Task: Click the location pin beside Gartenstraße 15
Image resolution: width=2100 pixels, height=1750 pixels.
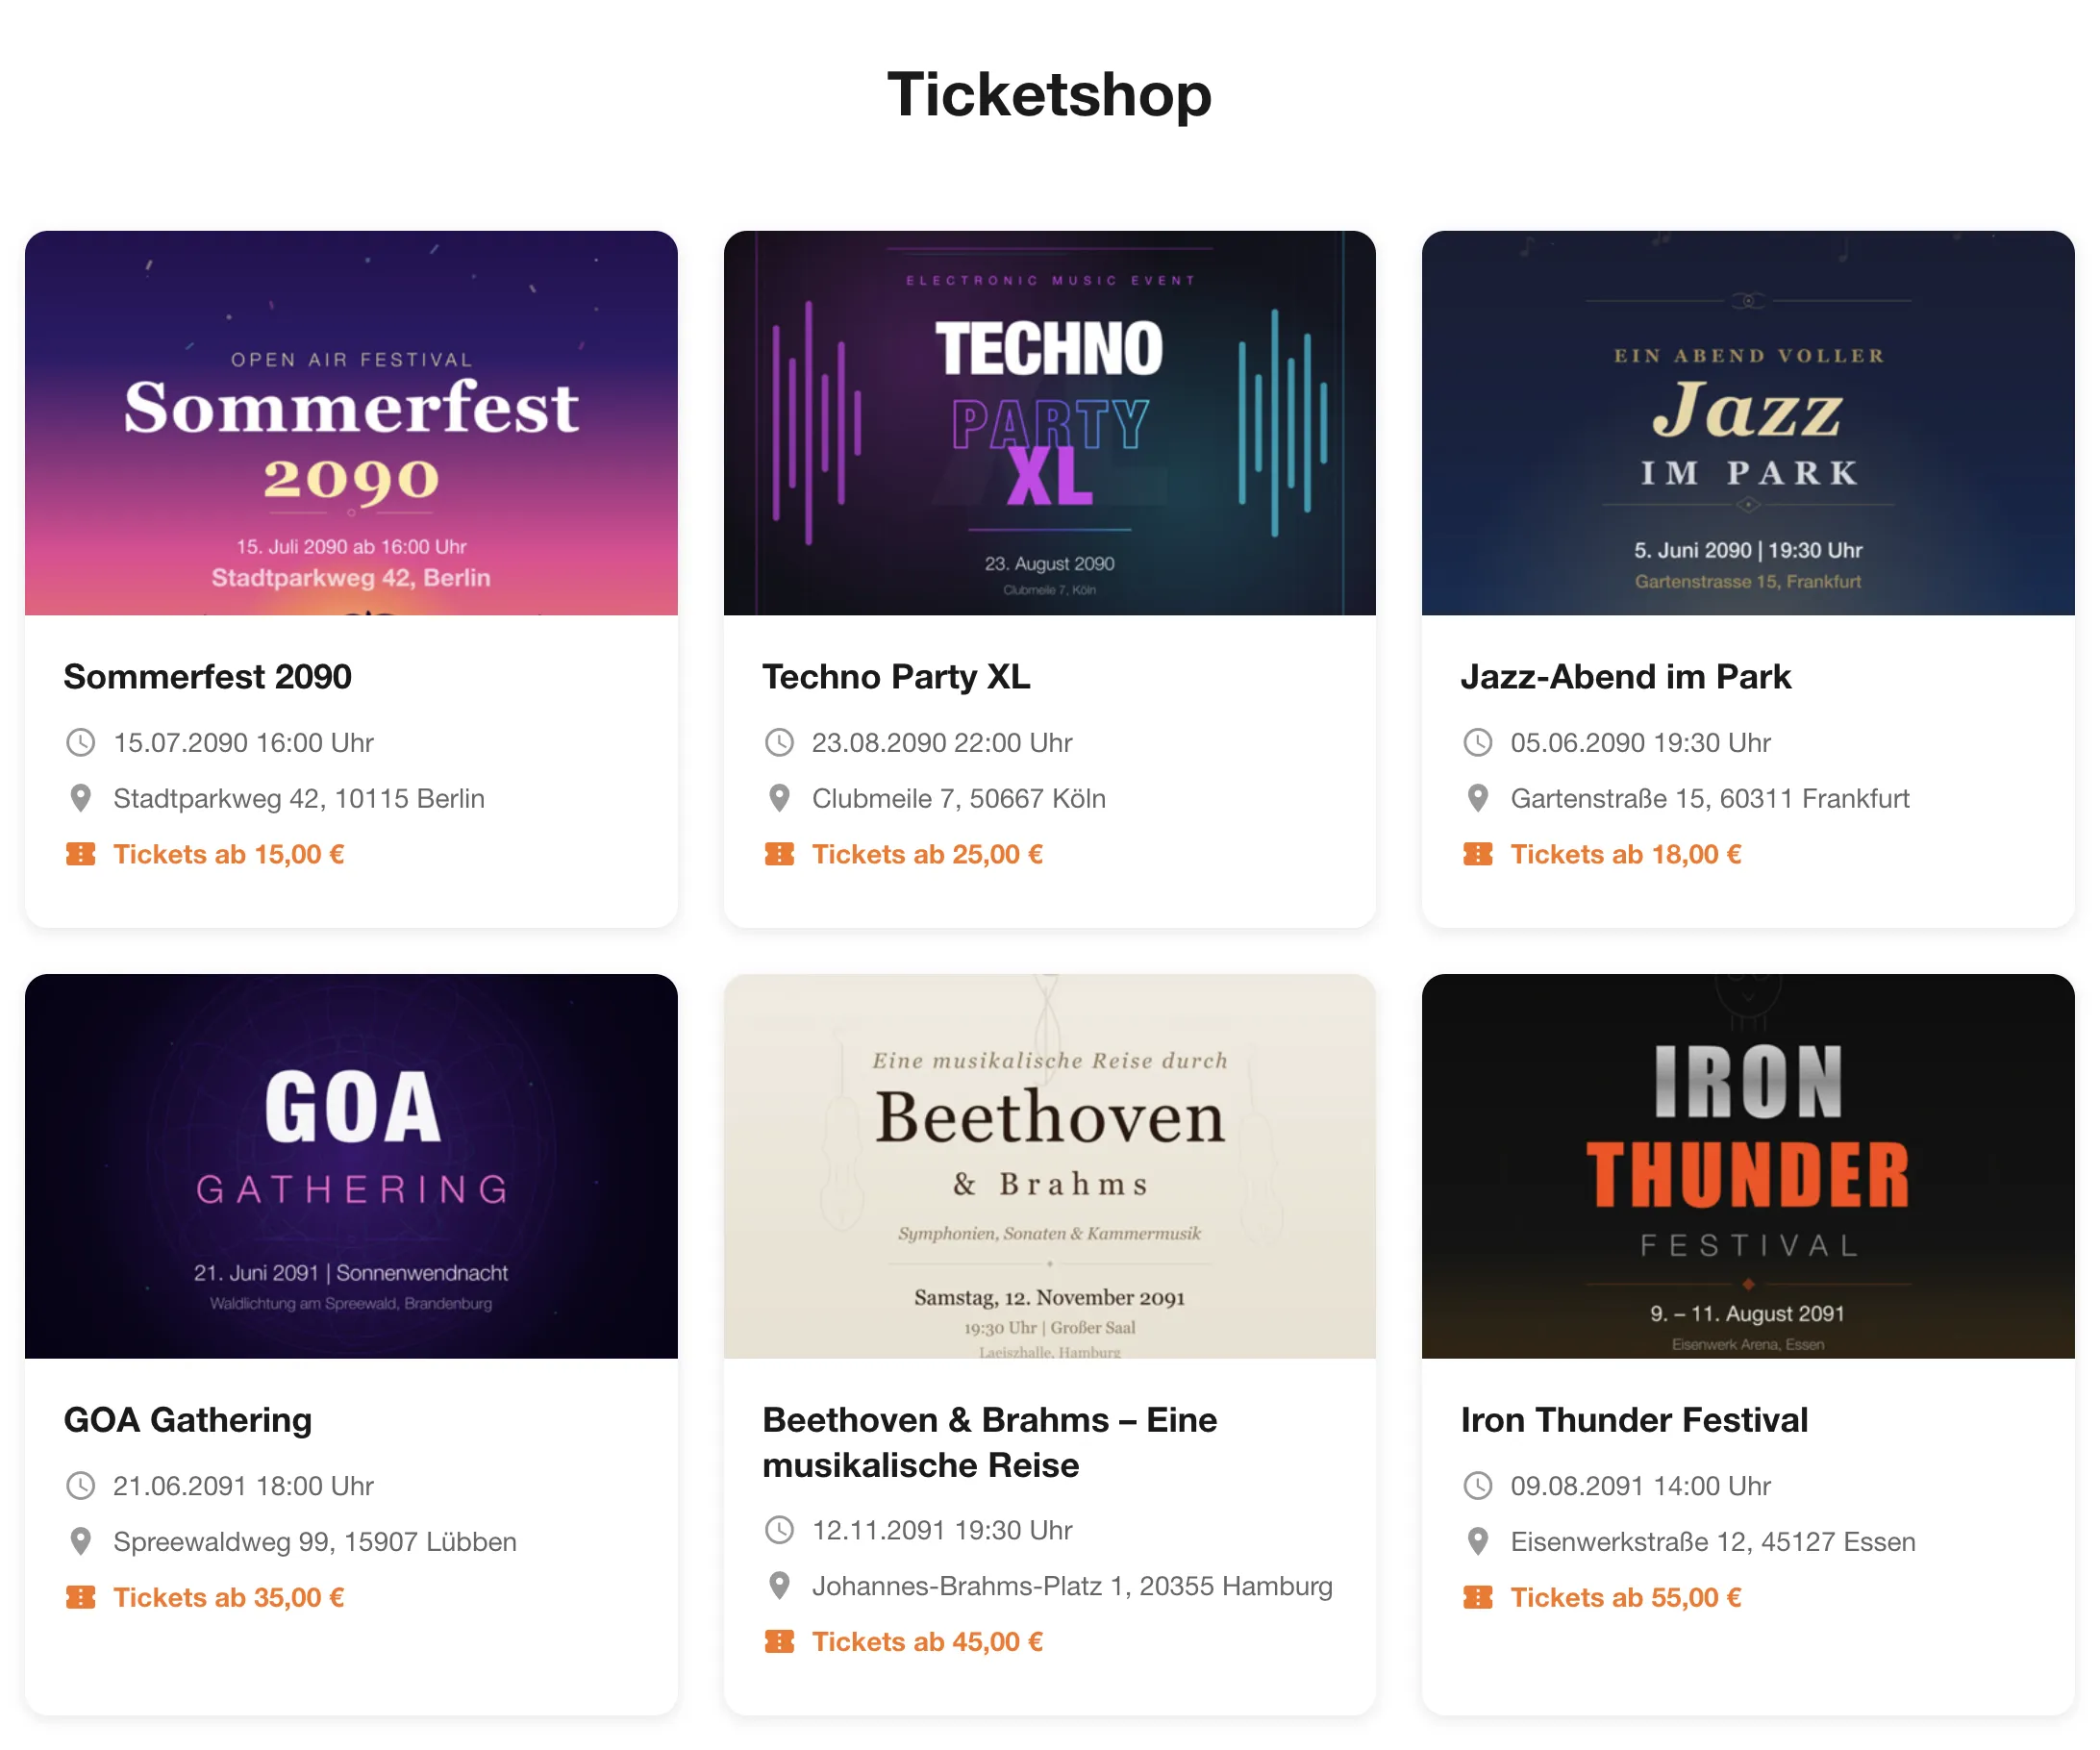Action: (1478, 799)
